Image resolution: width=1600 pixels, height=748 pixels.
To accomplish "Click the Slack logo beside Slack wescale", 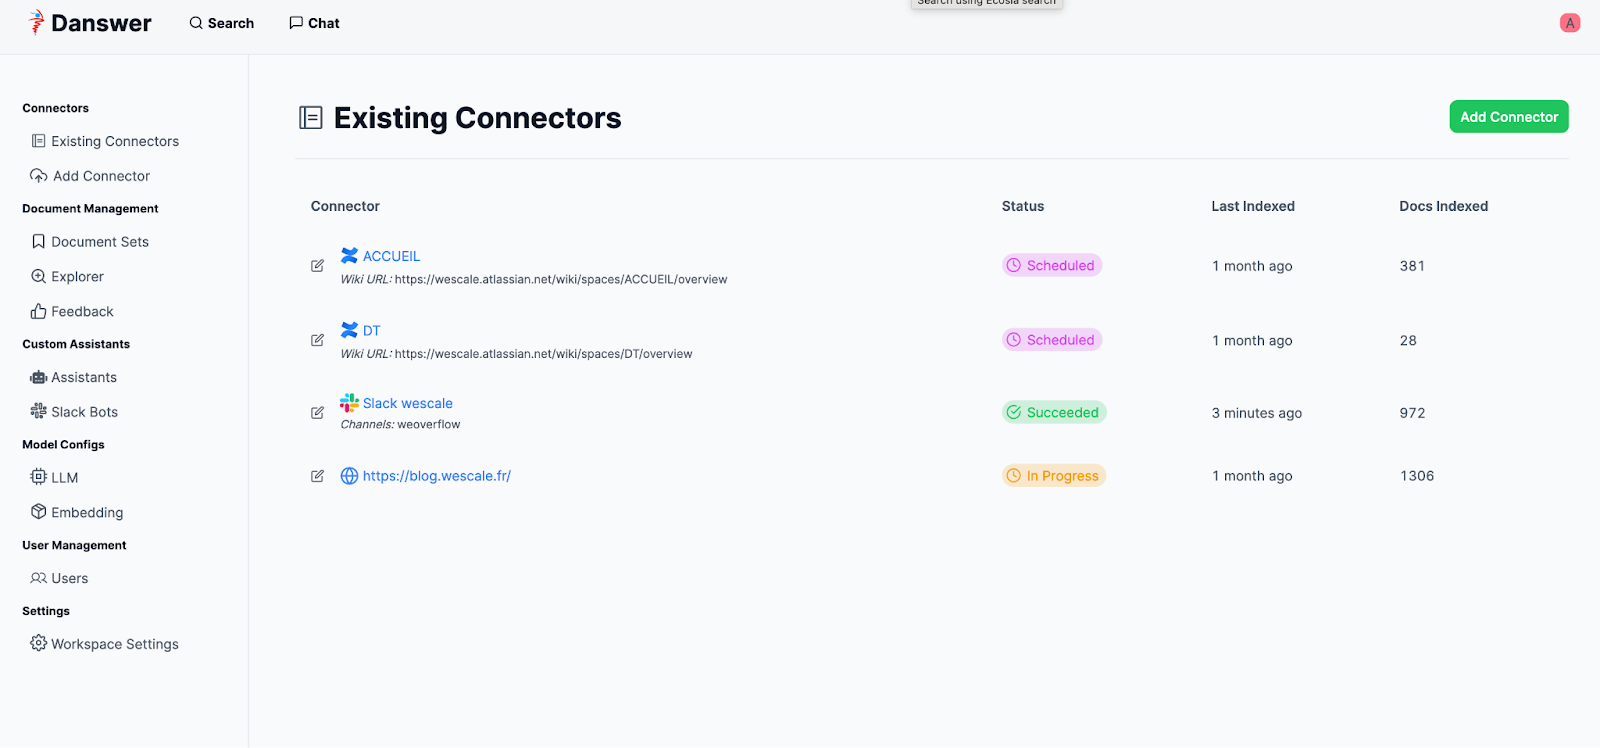I will [349, 403].
